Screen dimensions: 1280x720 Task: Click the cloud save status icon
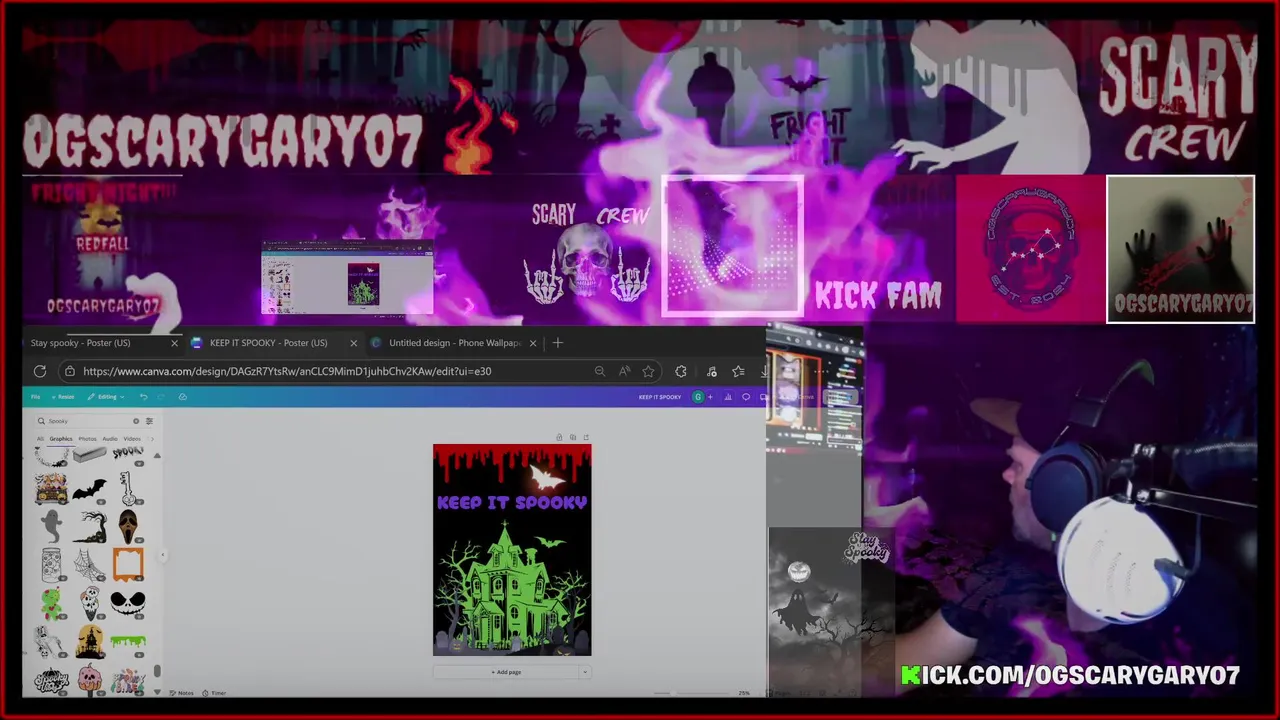point(183,397)
